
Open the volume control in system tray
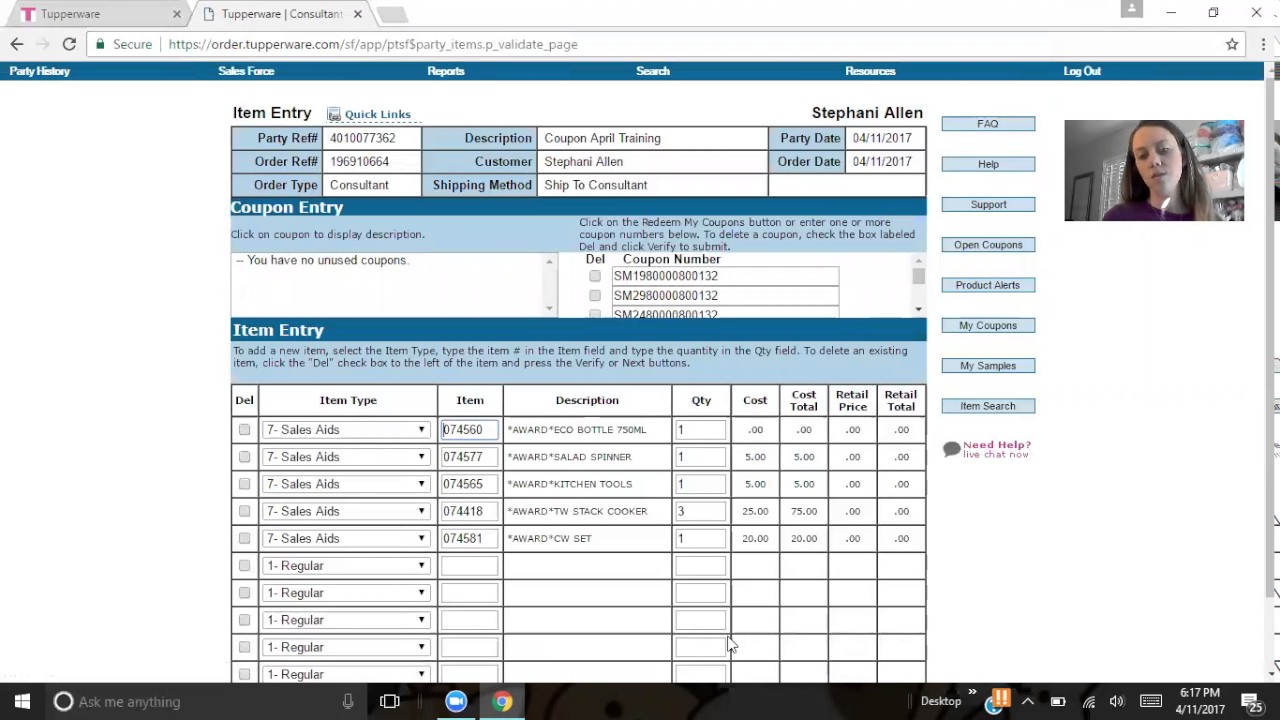[1117, 701]
